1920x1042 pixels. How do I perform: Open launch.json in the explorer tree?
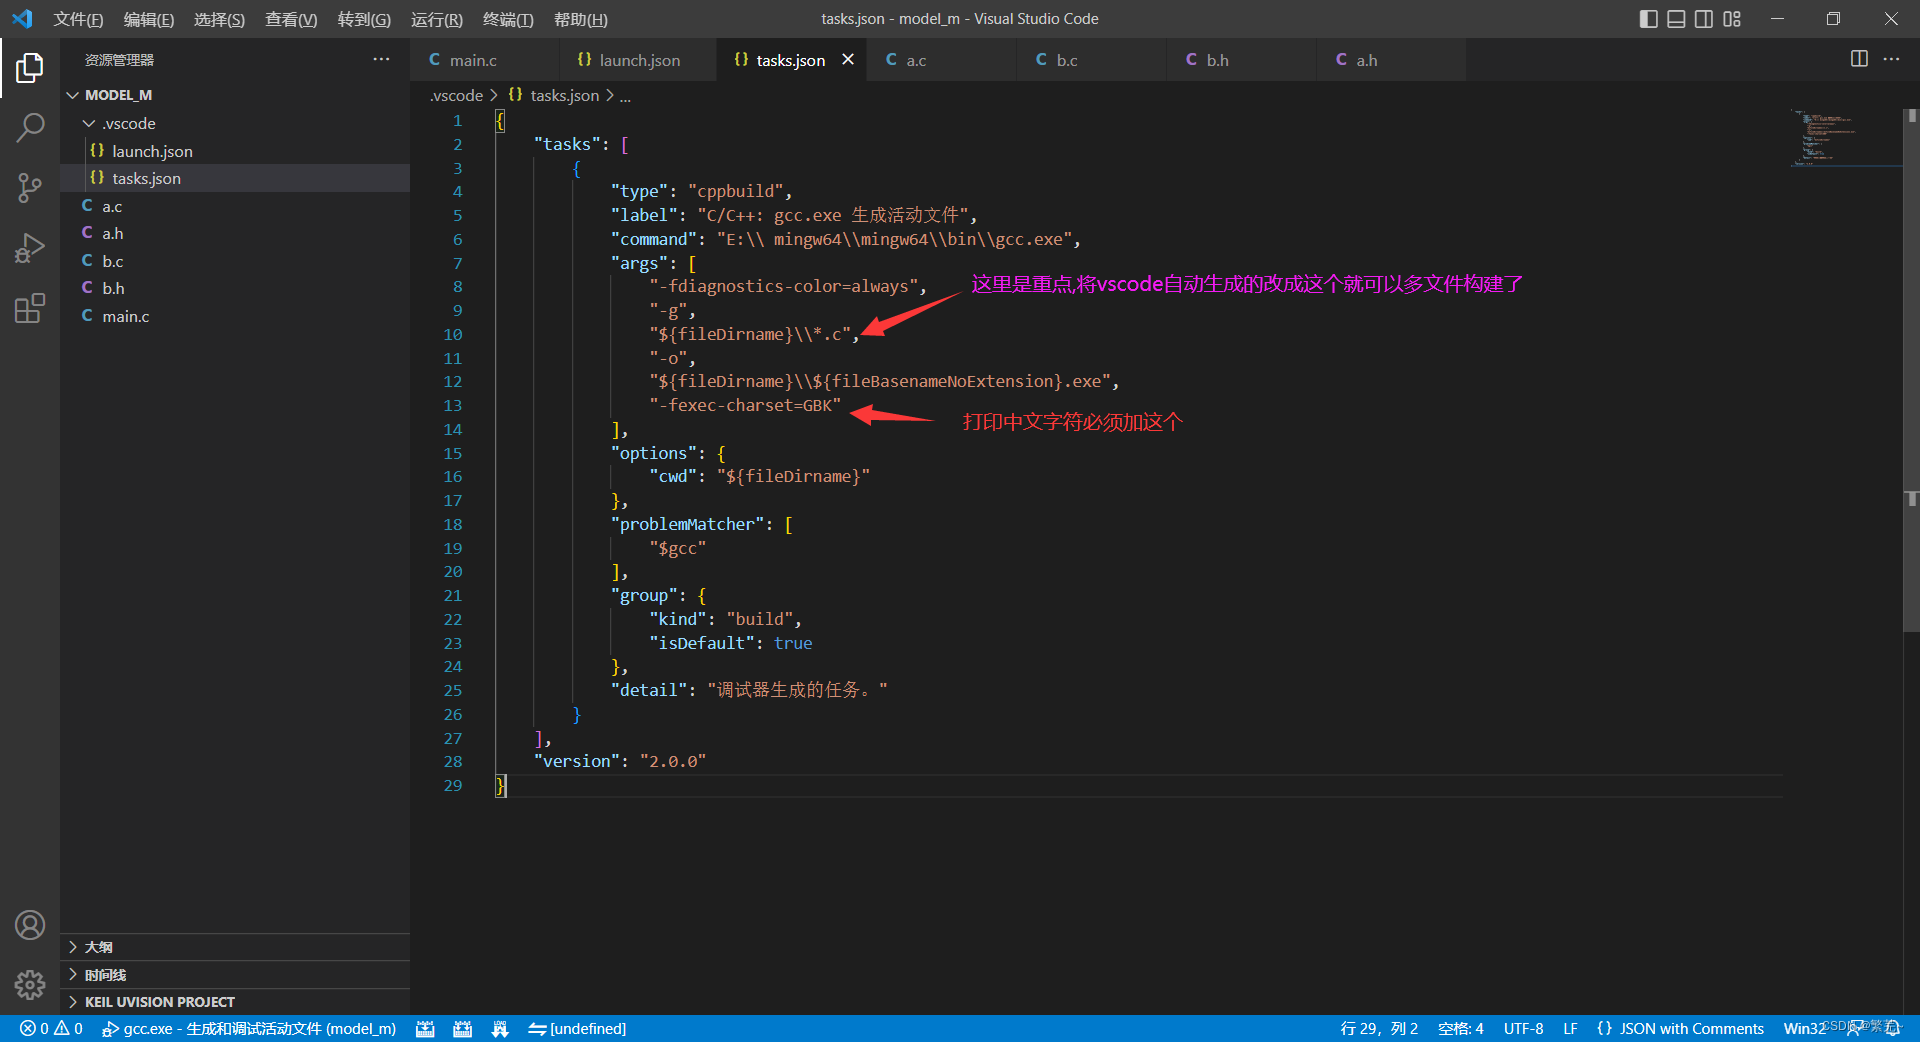click(235, 151)
